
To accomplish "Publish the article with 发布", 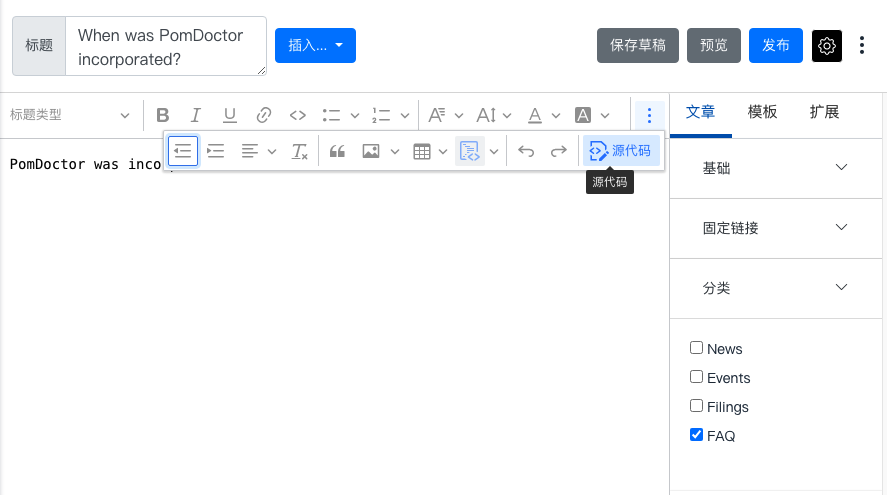I will (x=775, y=45).
